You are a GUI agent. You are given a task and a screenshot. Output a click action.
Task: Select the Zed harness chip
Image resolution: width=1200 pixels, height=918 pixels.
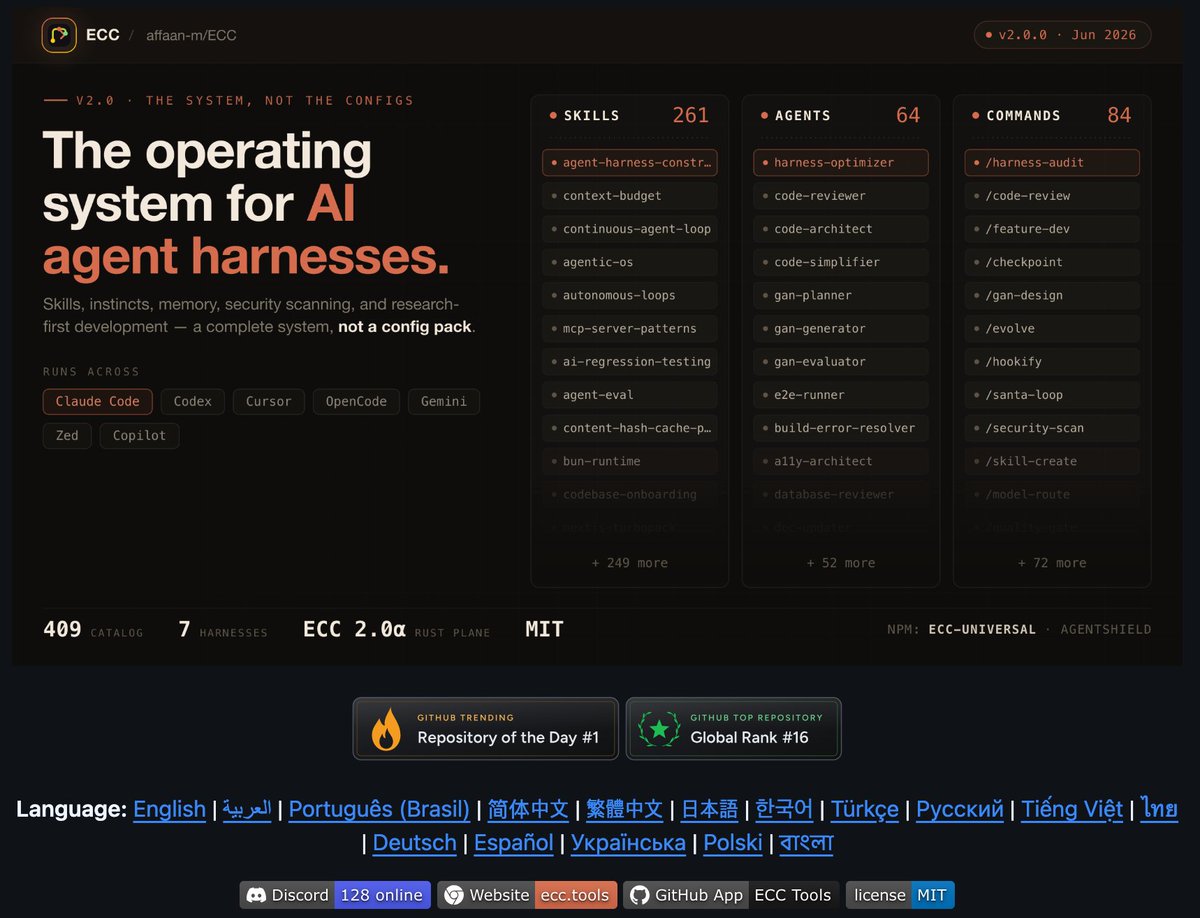point(67,436)
